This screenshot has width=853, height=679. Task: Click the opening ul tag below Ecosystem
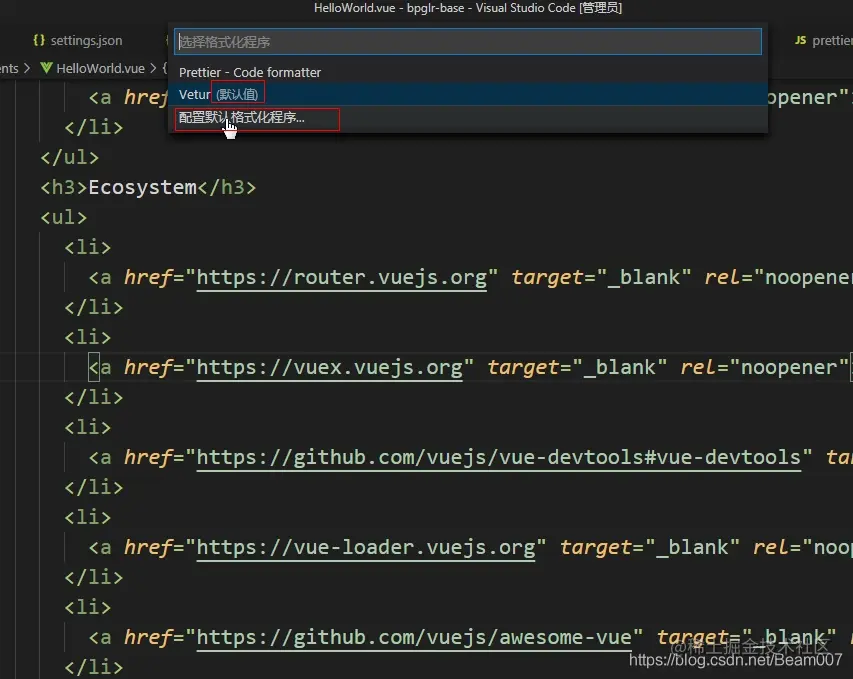pos(64,218)
